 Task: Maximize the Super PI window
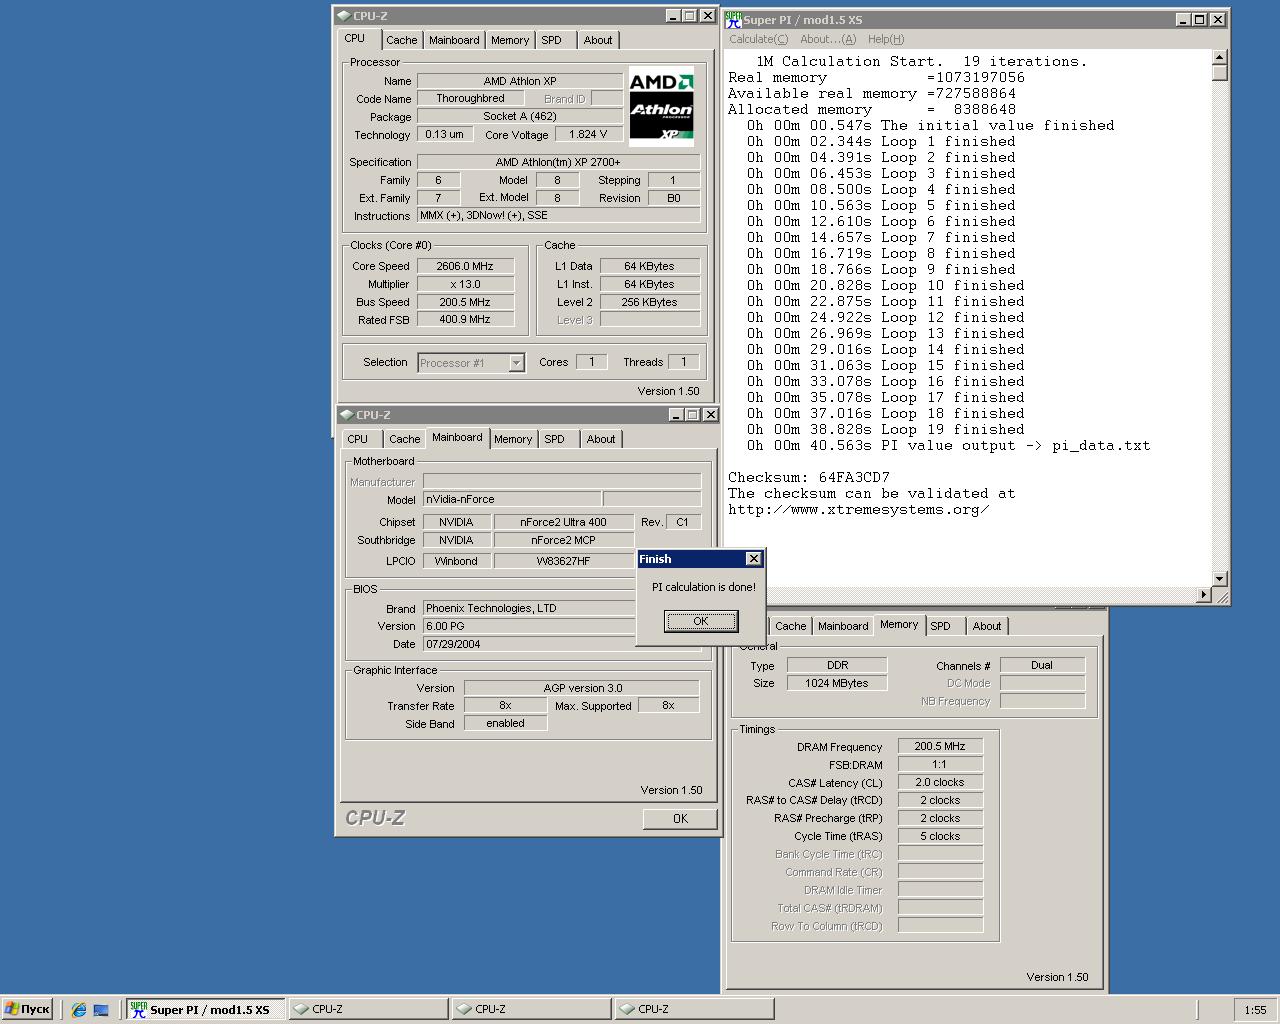[x=1199, y=19]
